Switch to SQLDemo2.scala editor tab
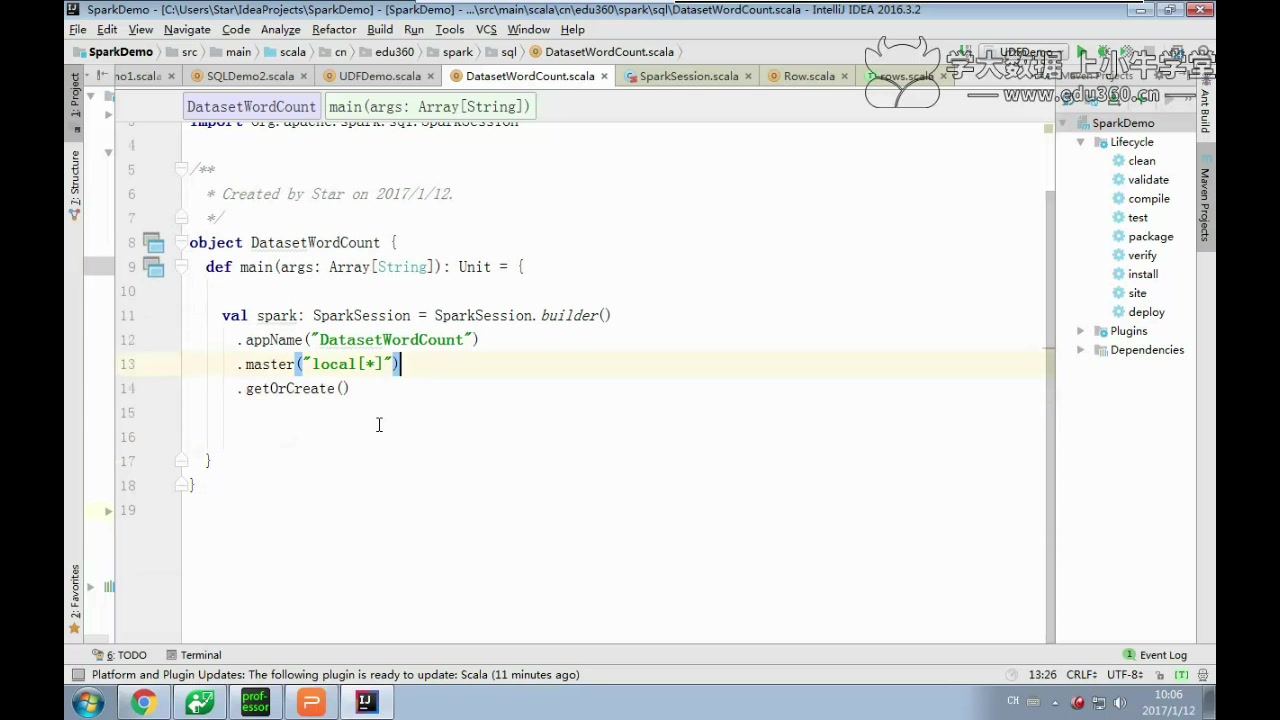Image resolution: width=1280 pixels, height=720 pixels. [x=250, y=76]
